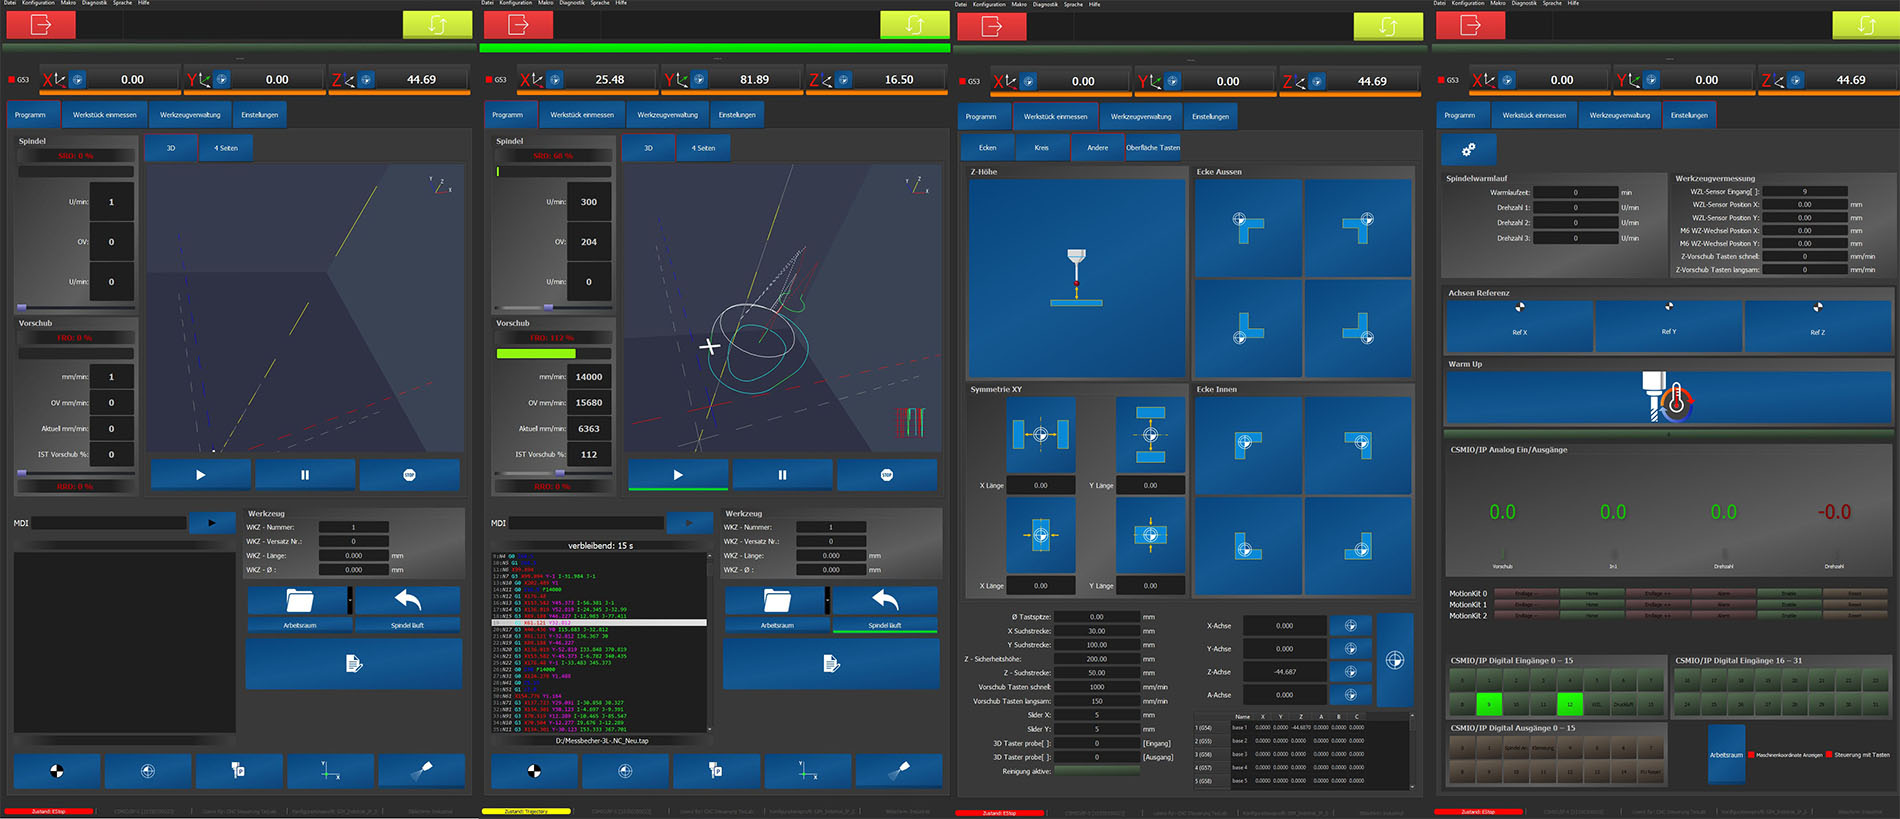Click the crosshair target icon in leftmost bottom row
The image size is (1900, 819).
(x=148, y=771)
